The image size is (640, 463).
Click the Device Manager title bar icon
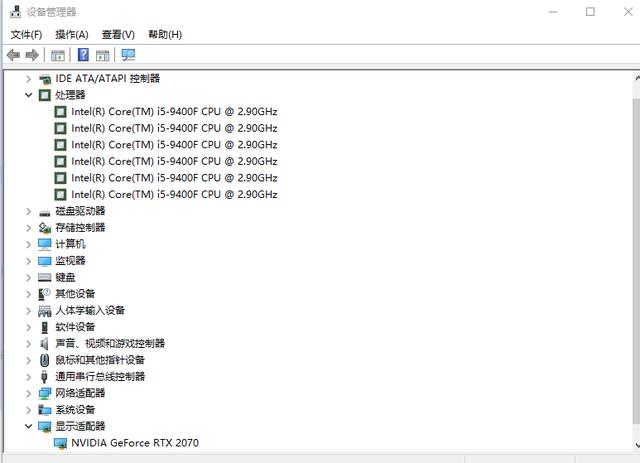point(15,12)
